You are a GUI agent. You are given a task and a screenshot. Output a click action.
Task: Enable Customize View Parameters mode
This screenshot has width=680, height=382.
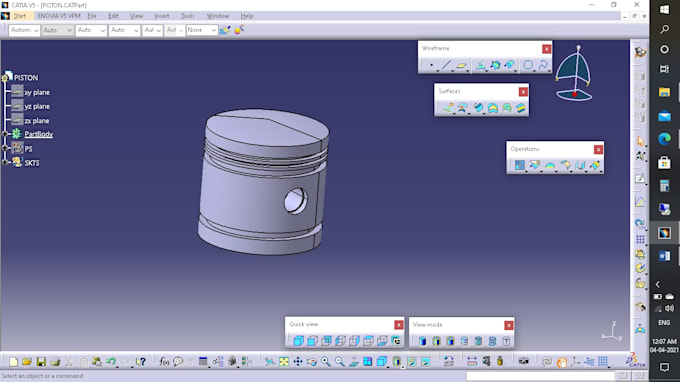pos(506,341)
